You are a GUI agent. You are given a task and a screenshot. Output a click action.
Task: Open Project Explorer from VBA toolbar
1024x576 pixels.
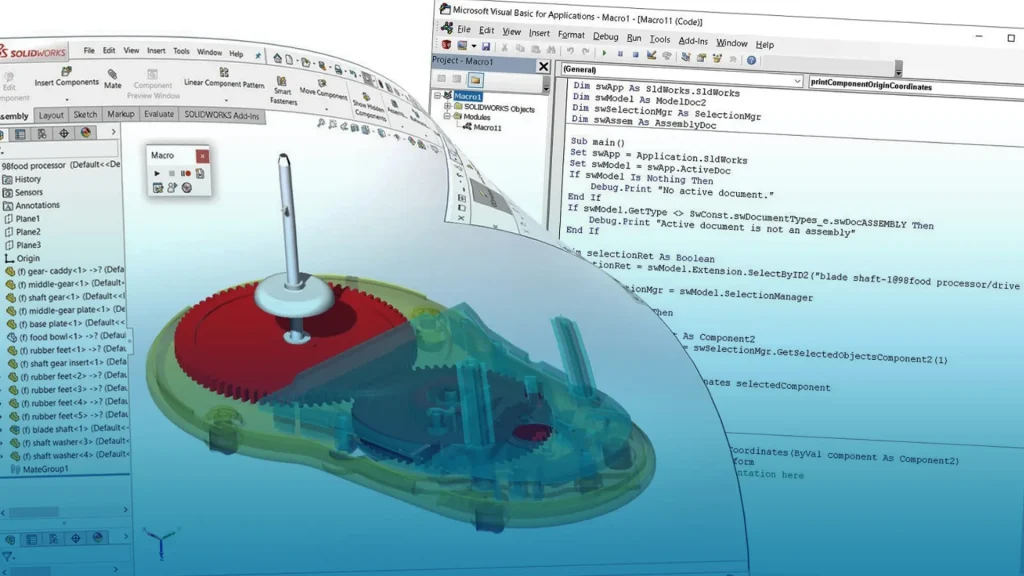686,57
